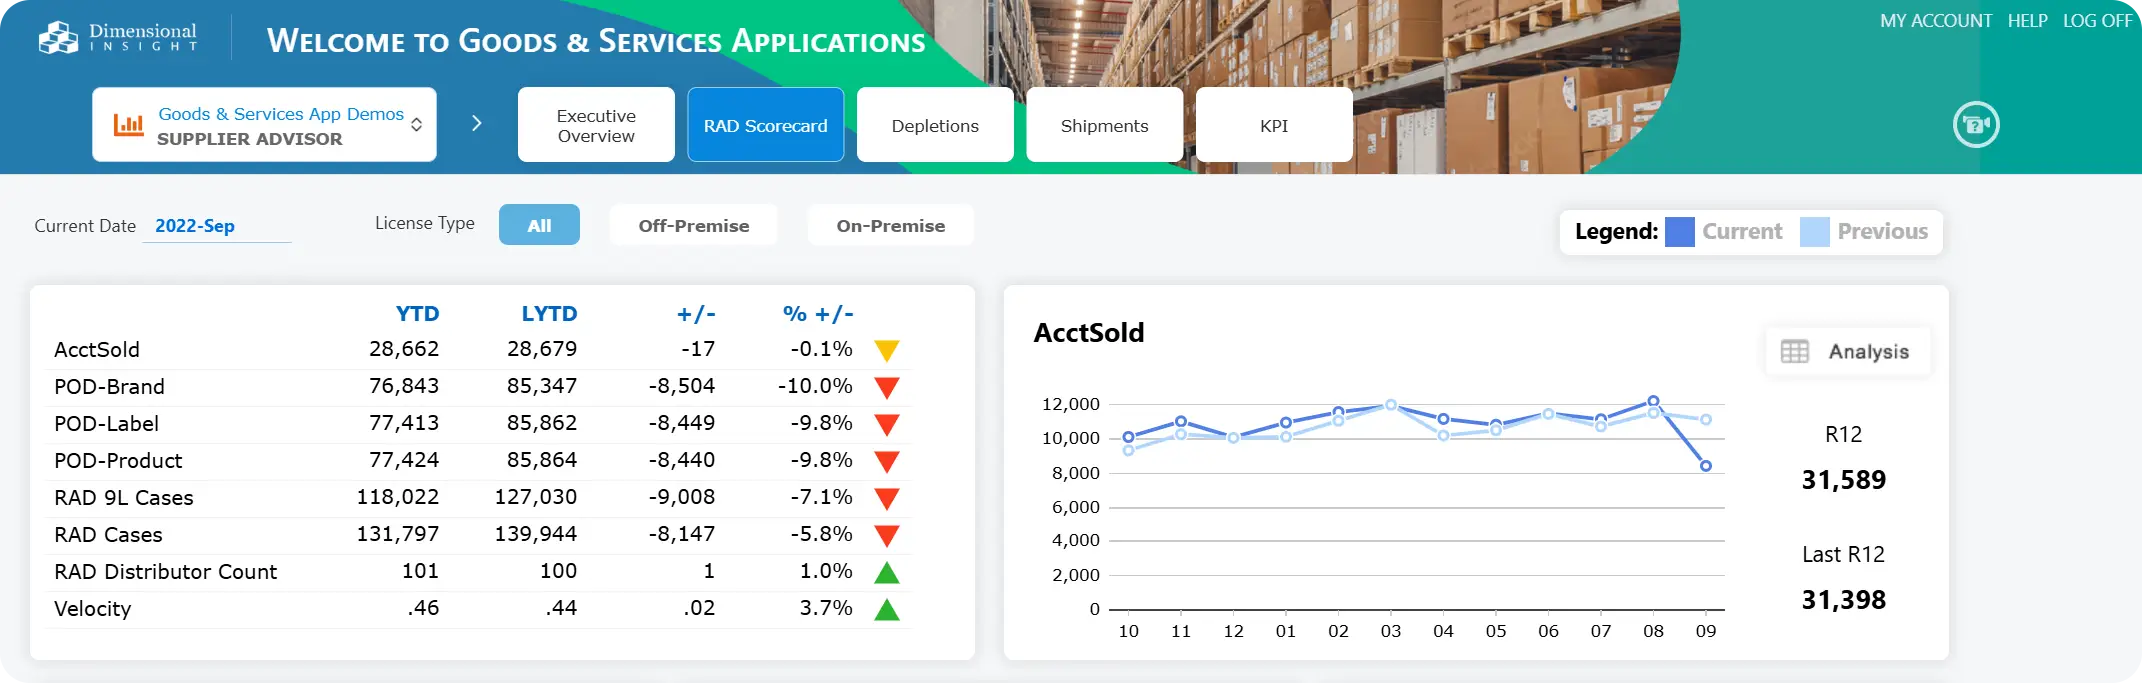Viewport: 2142px width, 683px height.
Task: Select the RAD 9L Cases row label
Action: (x=124, y=498)
